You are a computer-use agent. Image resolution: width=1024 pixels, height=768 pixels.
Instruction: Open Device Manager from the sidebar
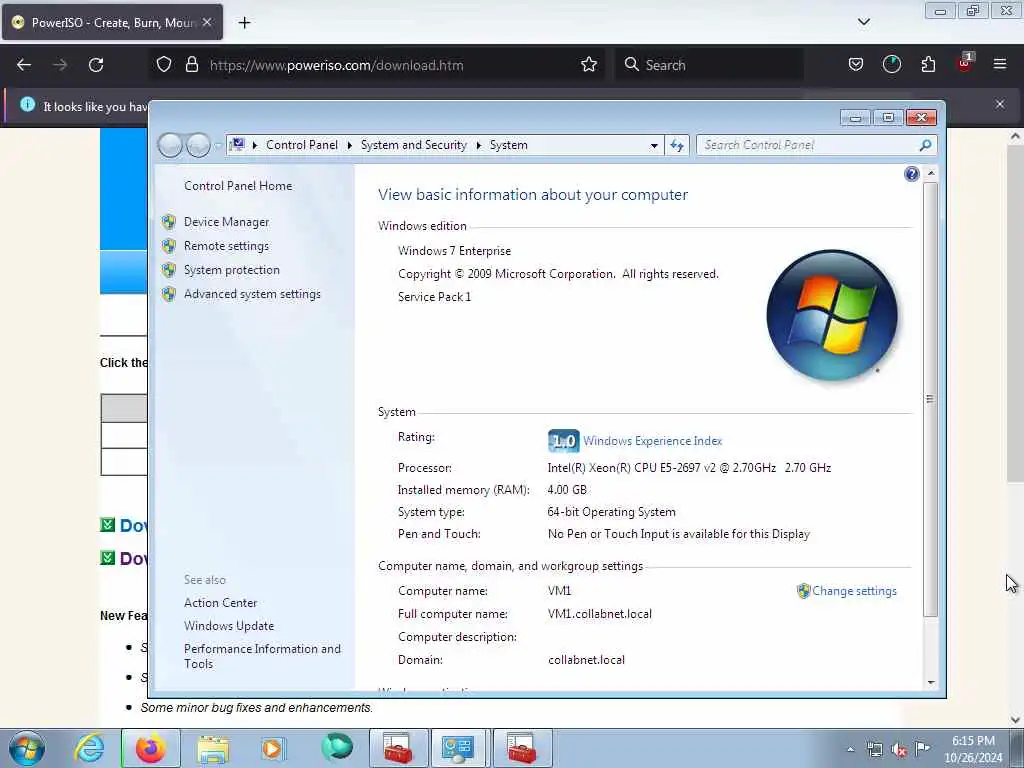pyautogui.click(x=226, y=222)
